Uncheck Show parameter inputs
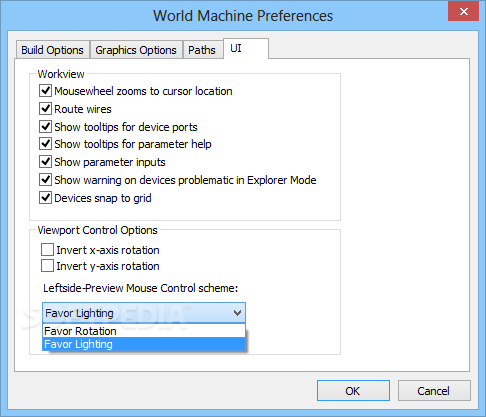The width and height of the screenshot is (486, 417). point(45,162)
